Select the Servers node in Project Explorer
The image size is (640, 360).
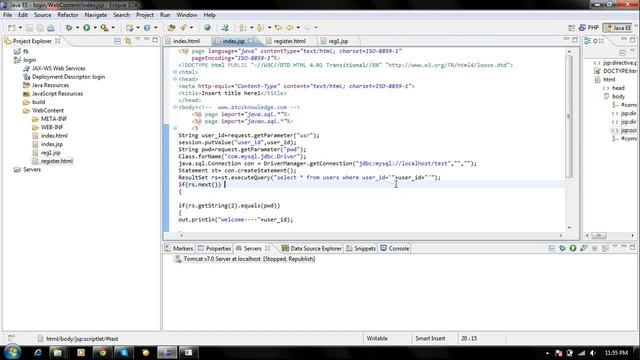coord(31,169)
